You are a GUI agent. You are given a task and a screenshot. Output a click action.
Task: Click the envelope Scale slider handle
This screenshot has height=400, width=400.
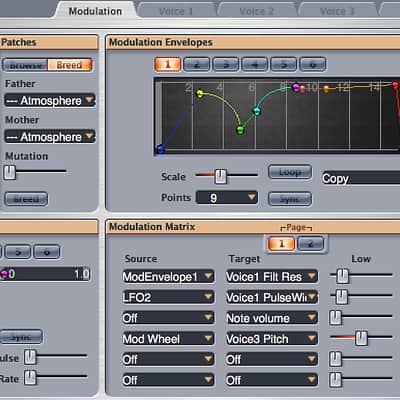220,176
